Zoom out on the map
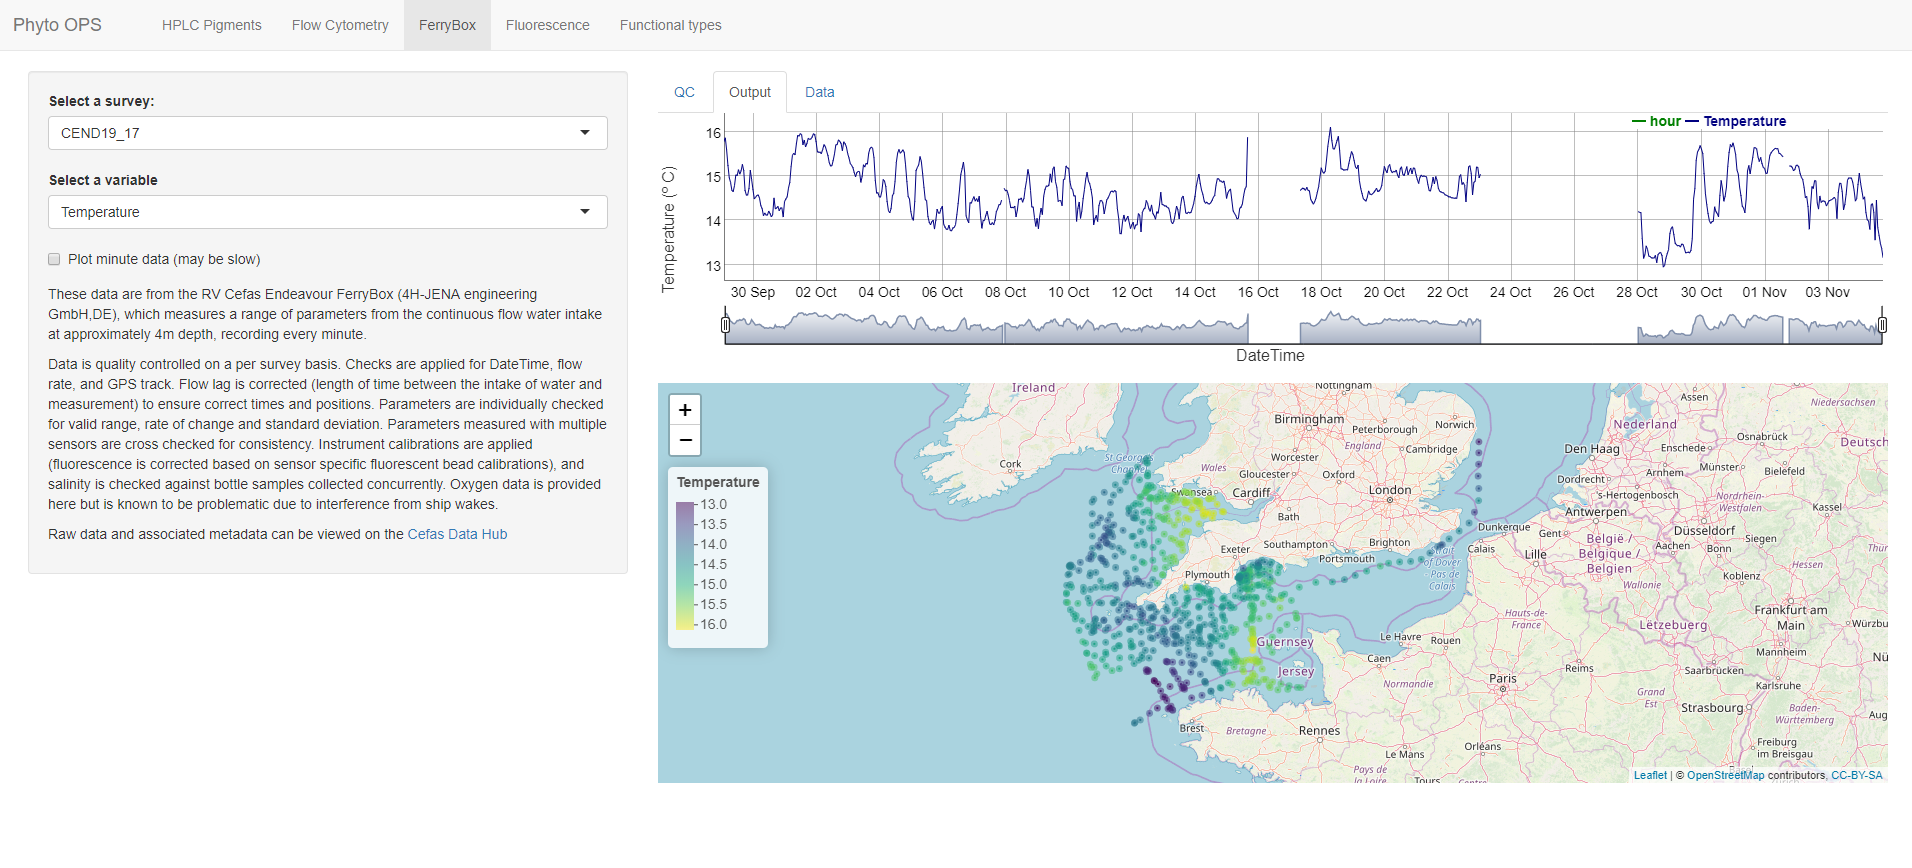The width and height of the screenshot is (1912, 868). click(x=685, y=440)
